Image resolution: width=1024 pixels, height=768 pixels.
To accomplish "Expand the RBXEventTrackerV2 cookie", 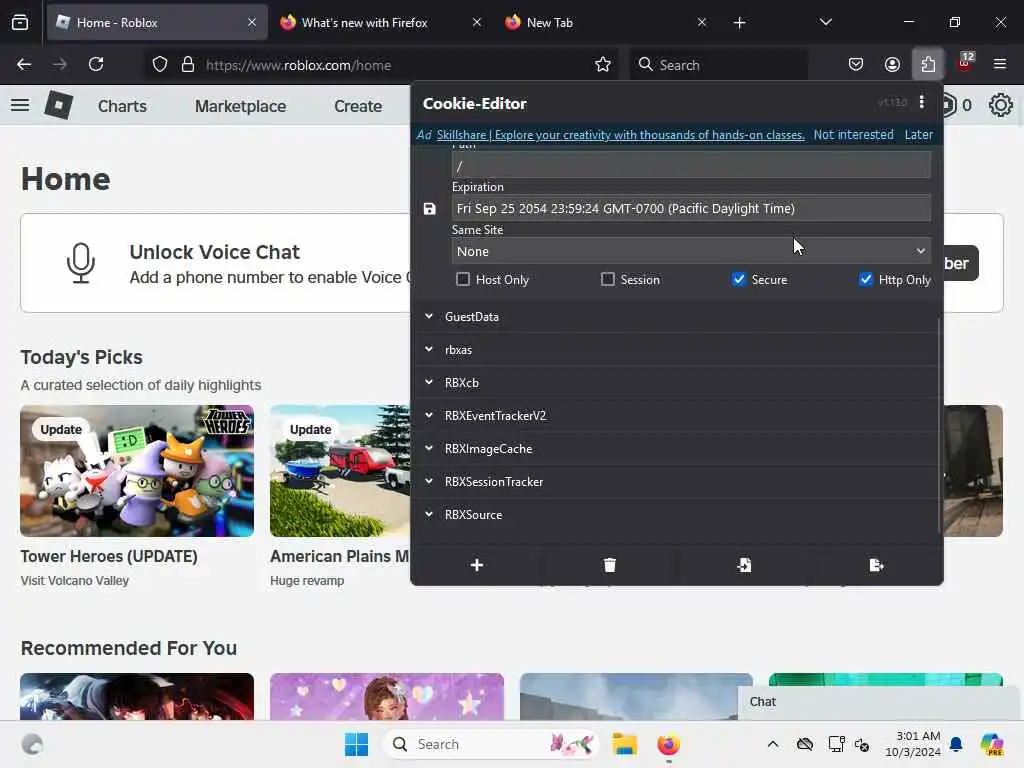I will 677,415.
